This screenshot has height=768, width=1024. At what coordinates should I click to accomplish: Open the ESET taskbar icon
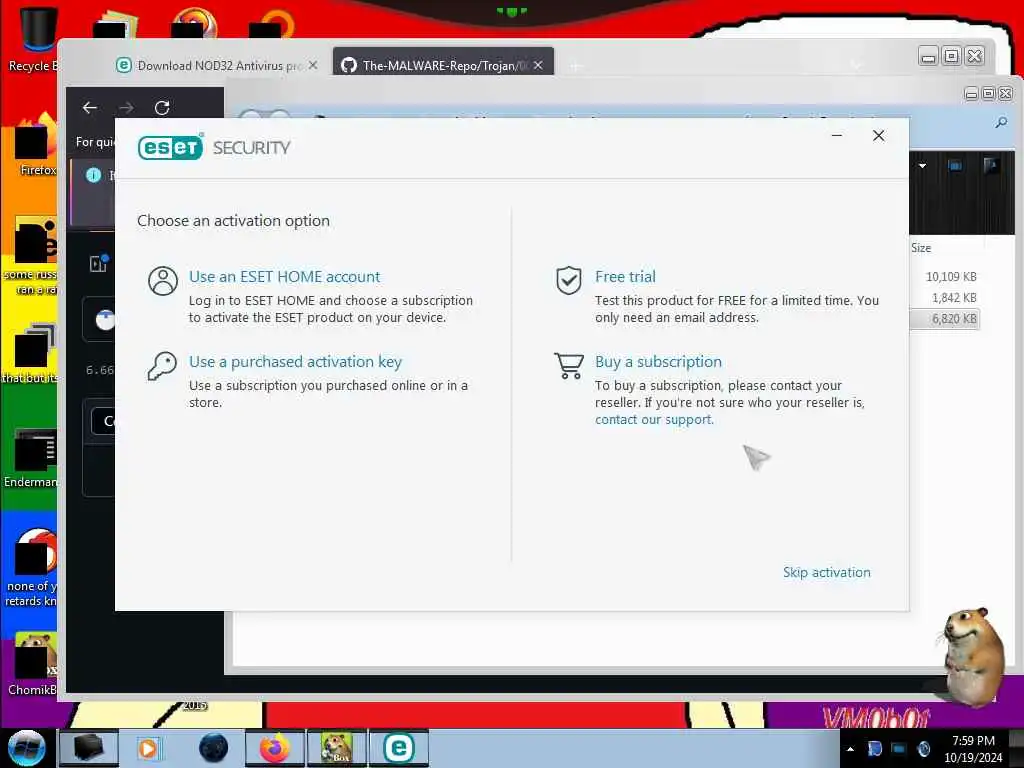[x=399, y=748]
